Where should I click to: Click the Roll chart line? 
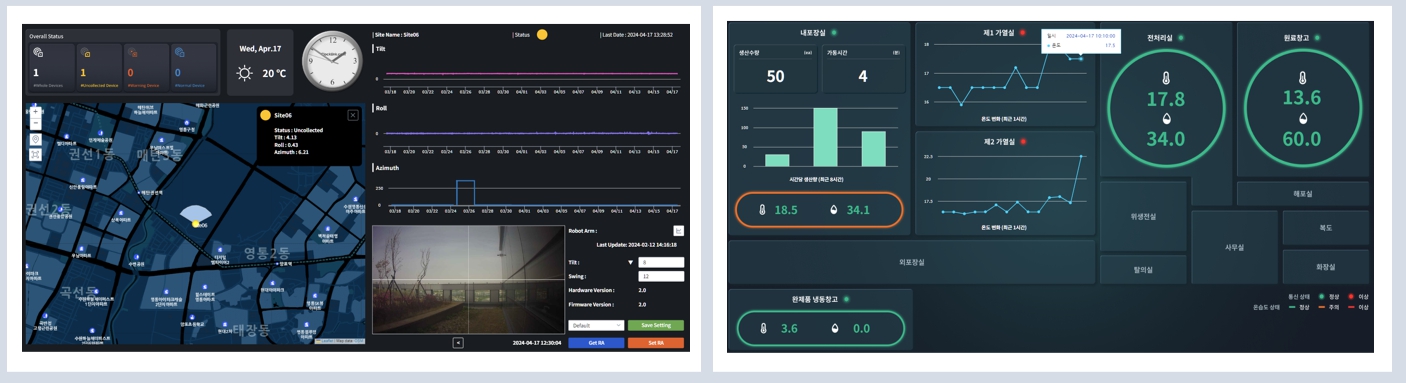(532, 133)
